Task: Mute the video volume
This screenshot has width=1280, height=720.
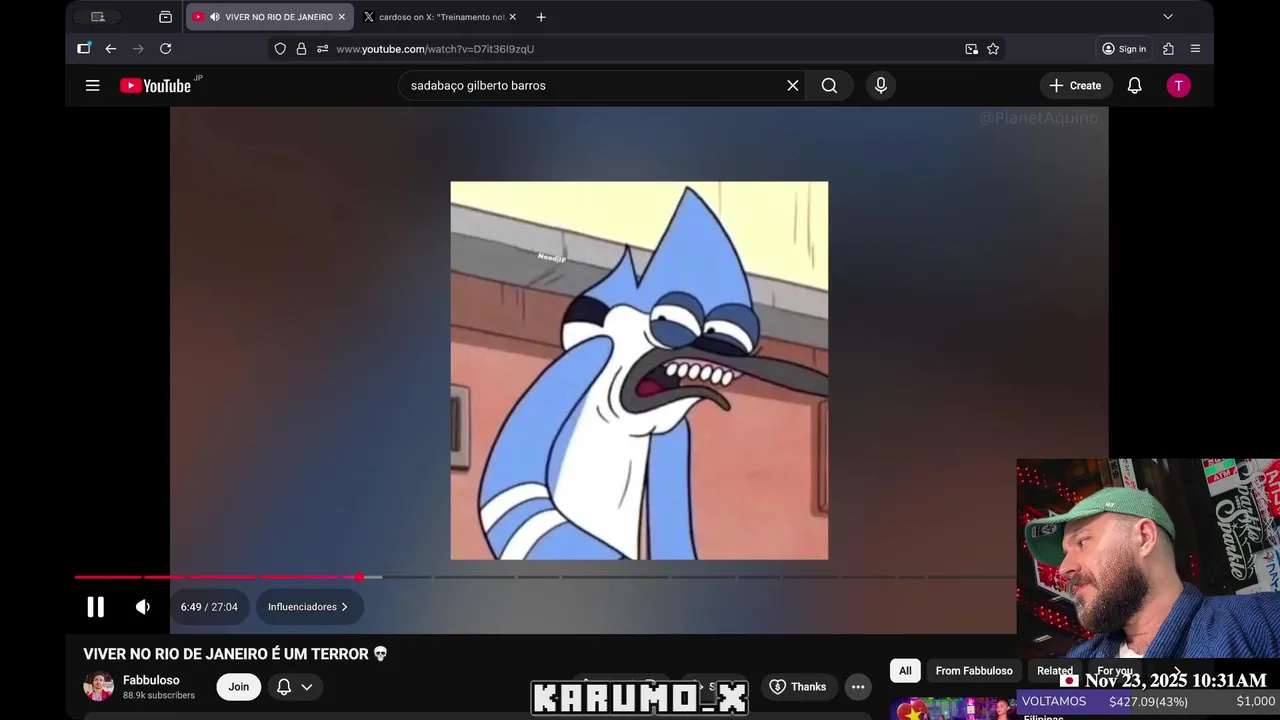Action: coord(143,607)
